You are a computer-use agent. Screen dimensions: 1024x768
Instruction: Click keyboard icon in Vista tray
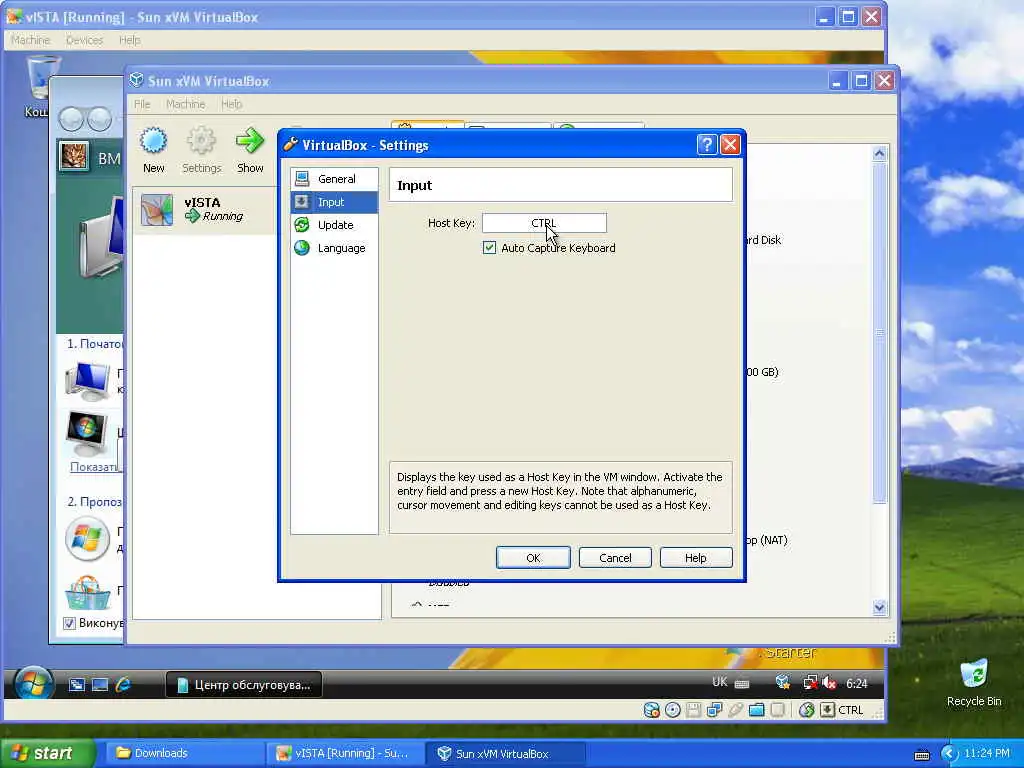(742, 684)
